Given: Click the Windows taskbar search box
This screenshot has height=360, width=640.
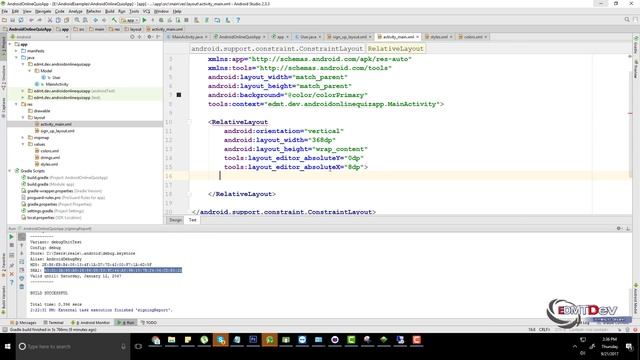Looking at the screenshot, I should (73, 347).
